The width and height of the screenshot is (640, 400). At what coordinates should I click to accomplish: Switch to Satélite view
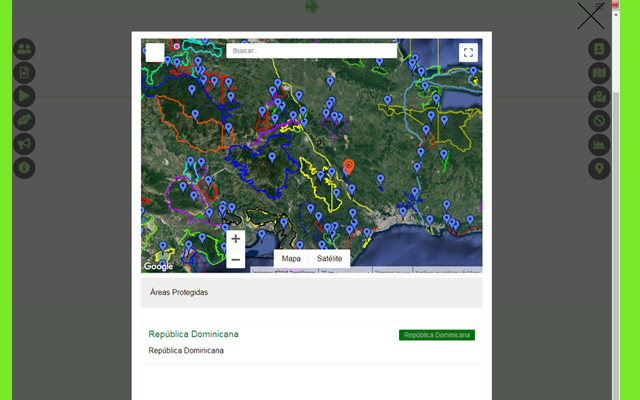[329, 258]
